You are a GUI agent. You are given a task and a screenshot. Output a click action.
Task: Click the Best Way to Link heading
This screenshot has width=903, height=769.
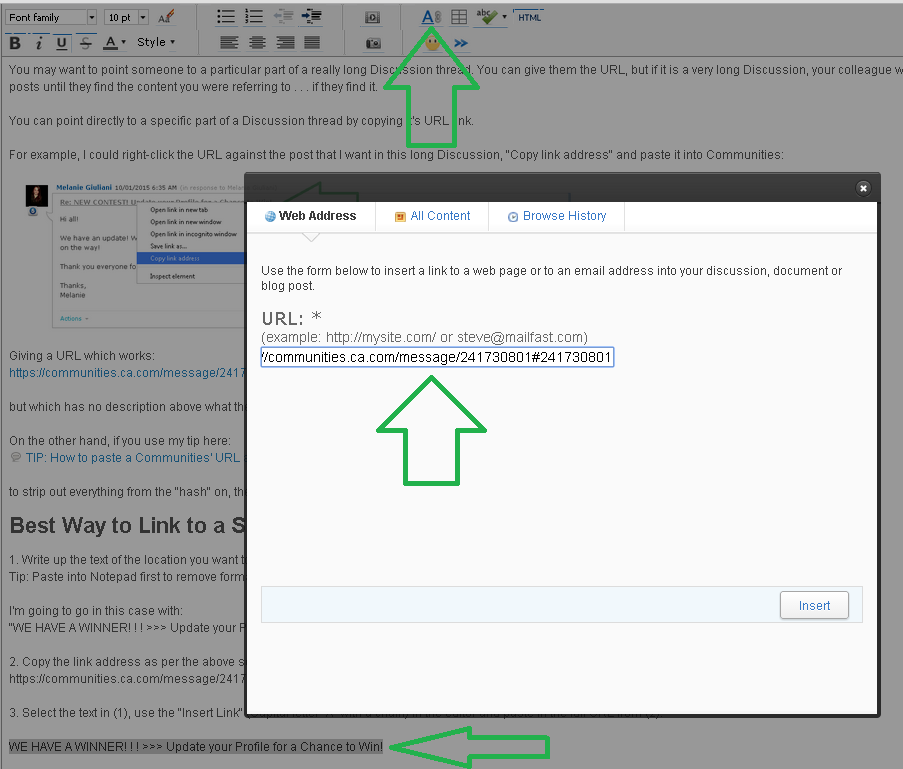pos(127,525)
